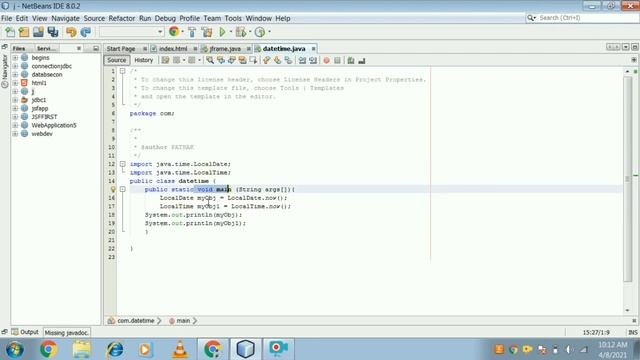This screenshot has width=640, height=360.
Task: Click the Stop Macro Recording icon
Action: pos(337,60)
